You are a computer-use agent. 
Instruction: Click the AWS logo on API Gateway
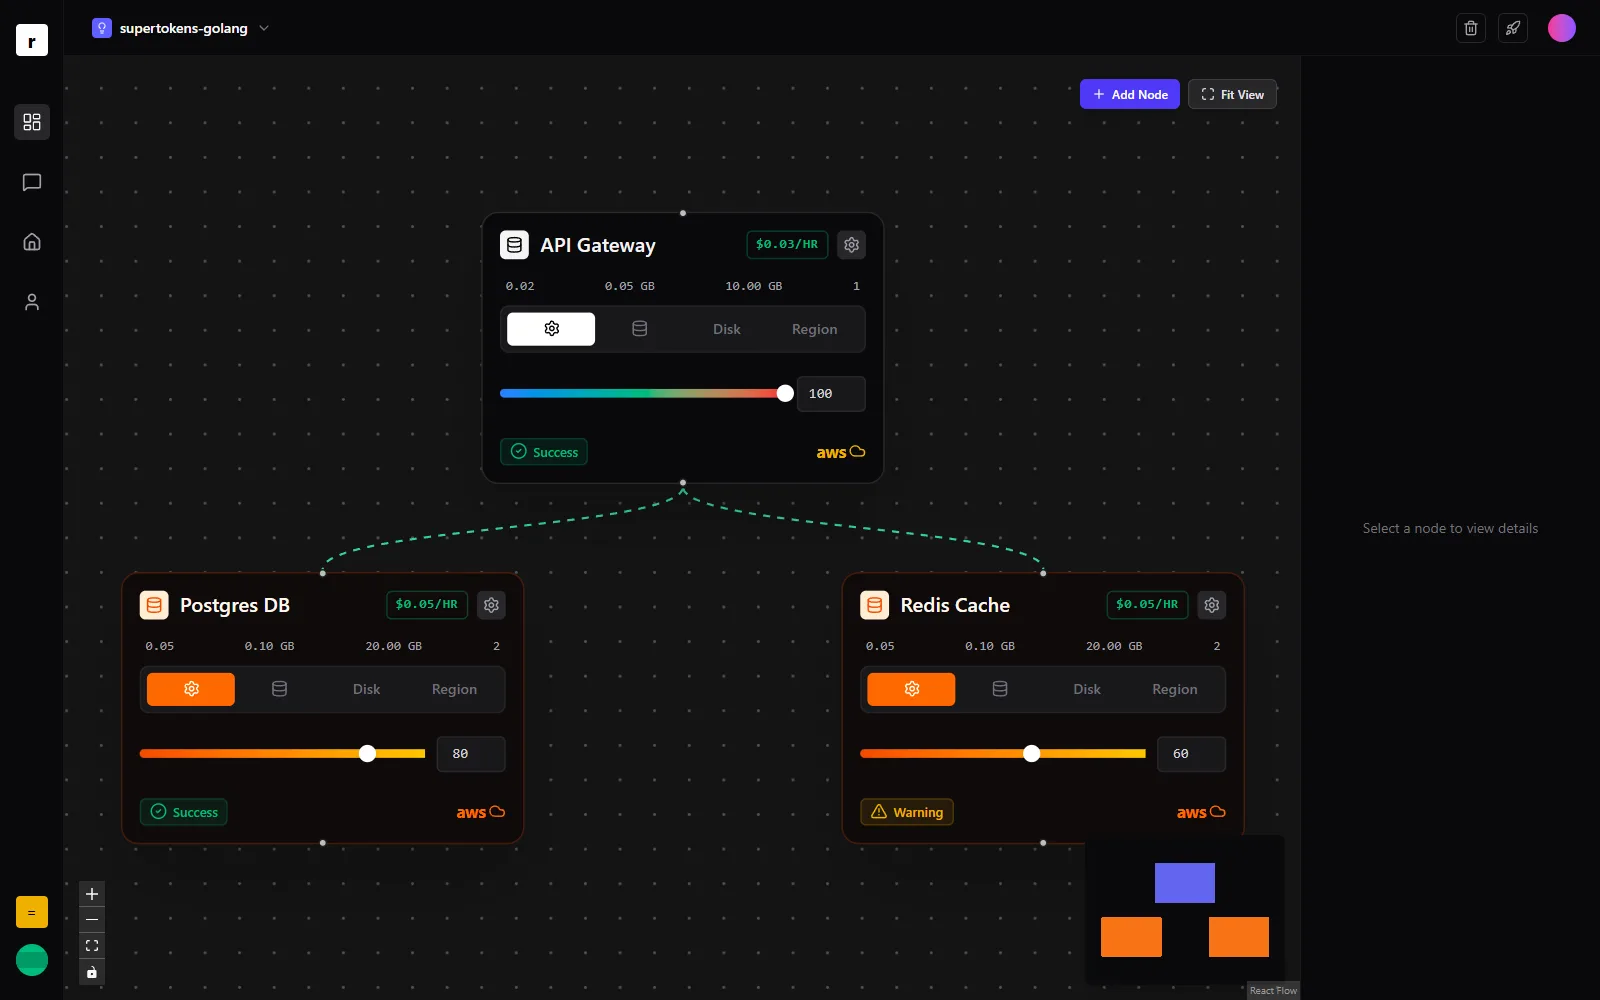coord(841,452)
